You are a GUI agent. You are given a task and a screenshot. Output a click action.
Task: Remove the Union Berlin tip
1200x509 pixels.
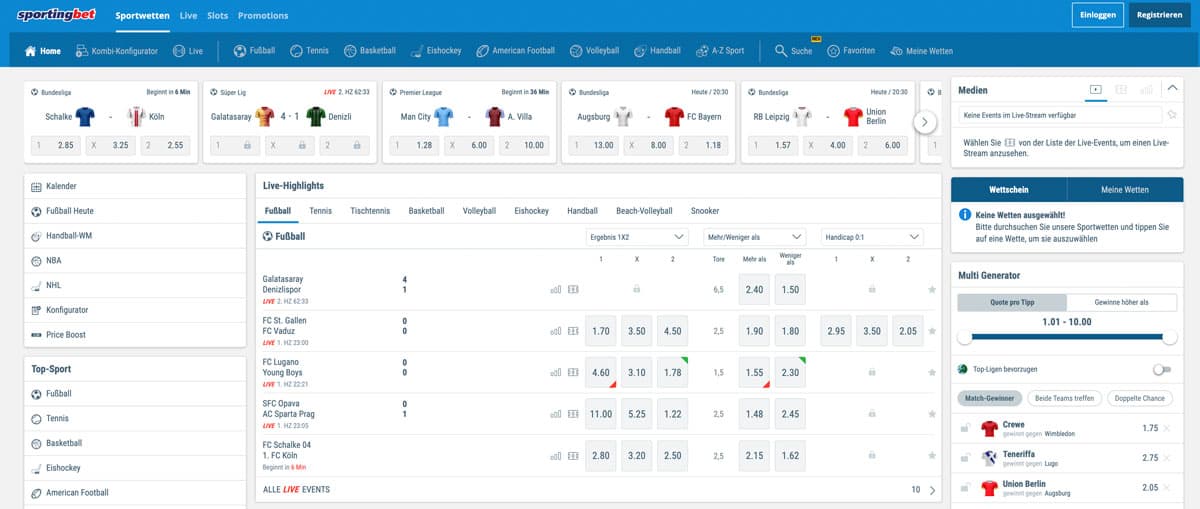pyautogui.click(x=1169, y=487)
